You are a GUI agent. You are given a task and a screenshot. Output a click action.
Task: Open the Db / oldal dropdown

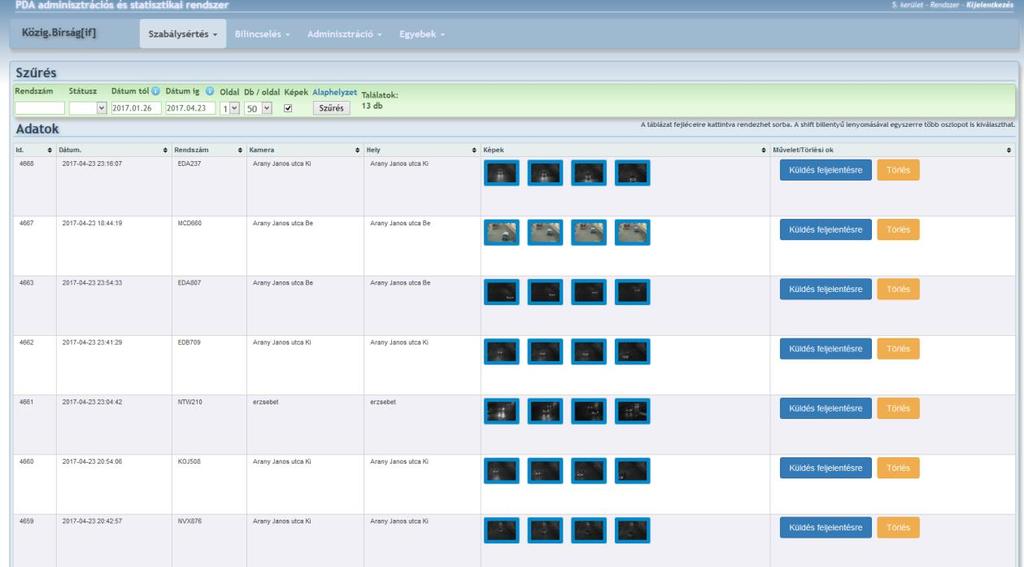pyautogui.click(x=258, y=108)
